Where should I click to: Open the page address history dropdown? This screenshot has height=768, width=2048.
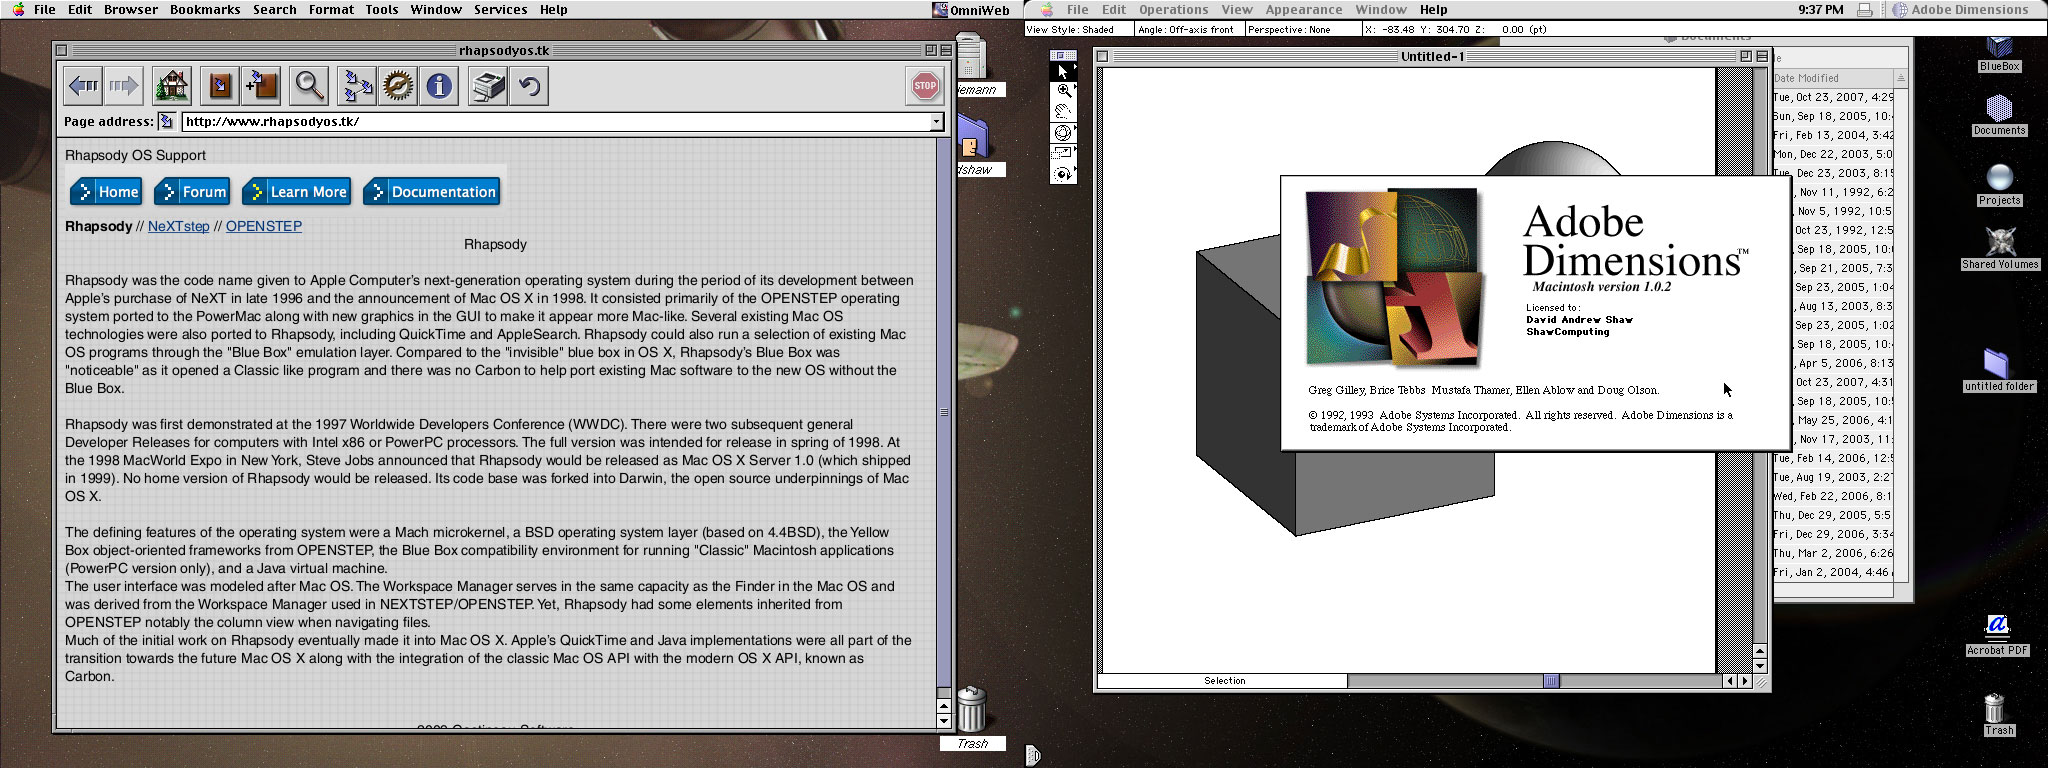[936, 122]
